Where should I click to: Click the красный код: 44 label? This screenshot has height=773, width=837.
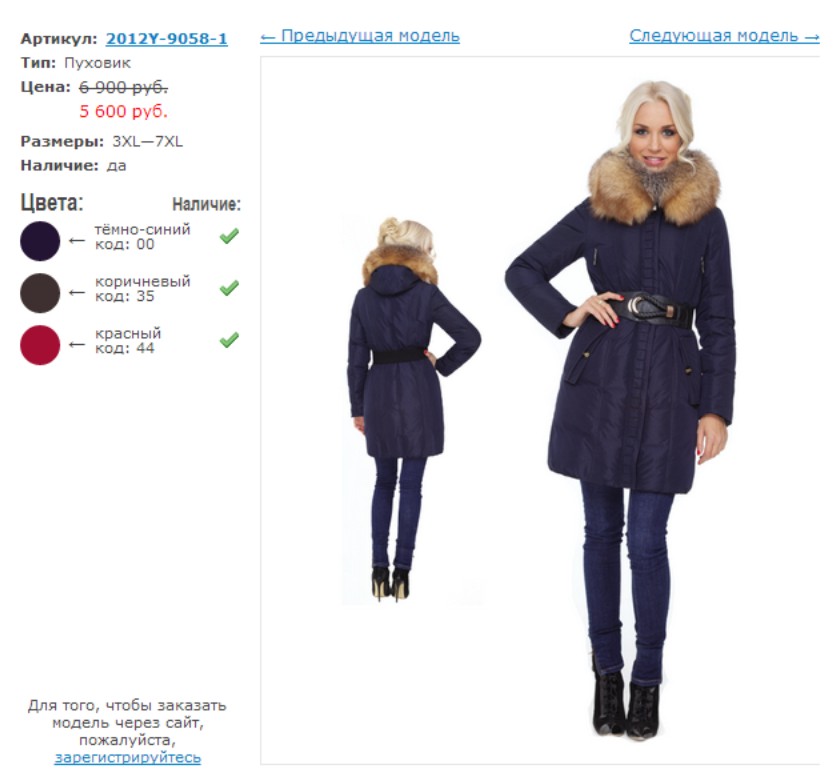pyautogui.click(x=128, y=340)
